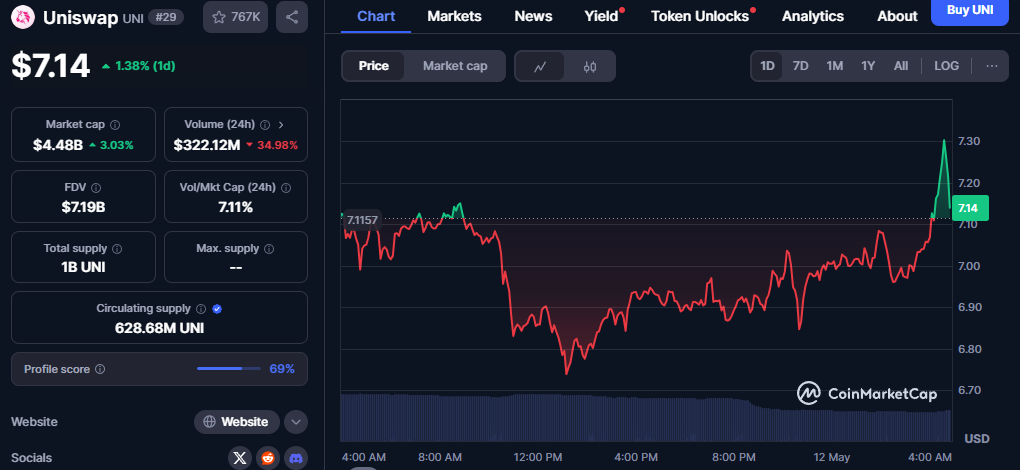This screenshot has width=1020, height=470.
Task: Click the current price tag 7.14 on axis
Action: pyautogui.click(x=969, y=208)
